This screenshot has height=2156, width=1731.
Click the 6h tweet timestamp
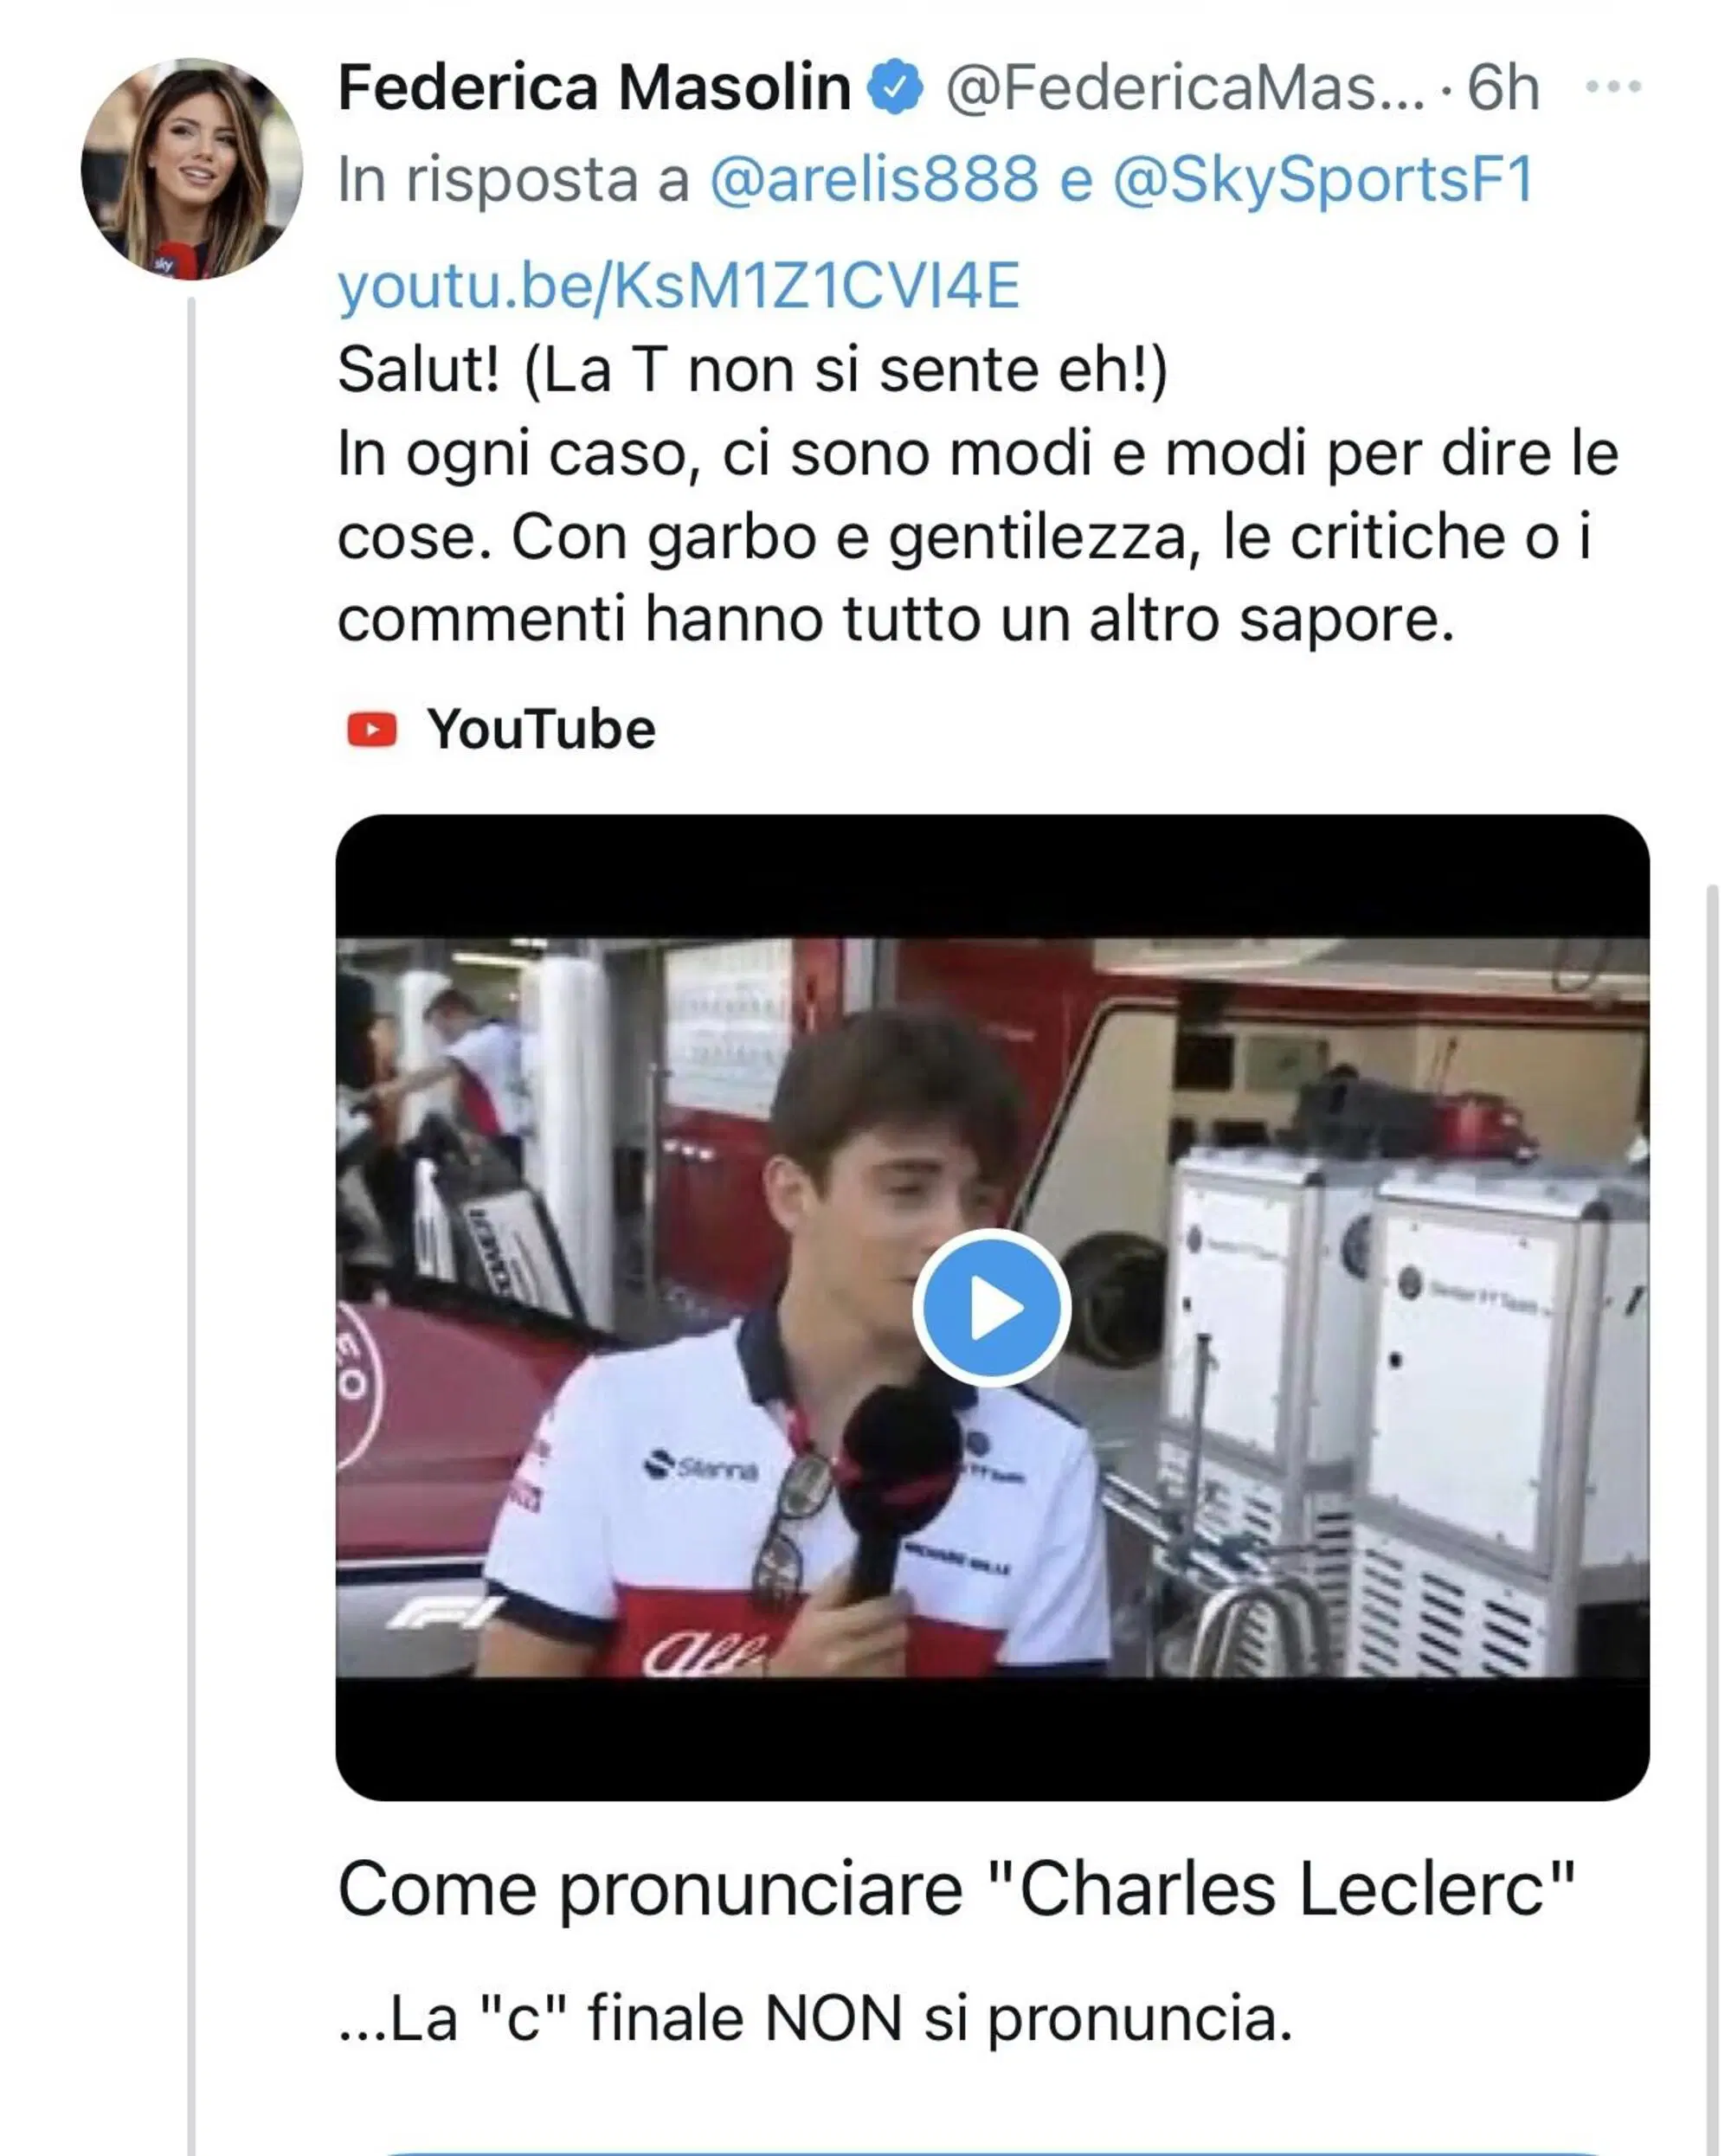1503,88
